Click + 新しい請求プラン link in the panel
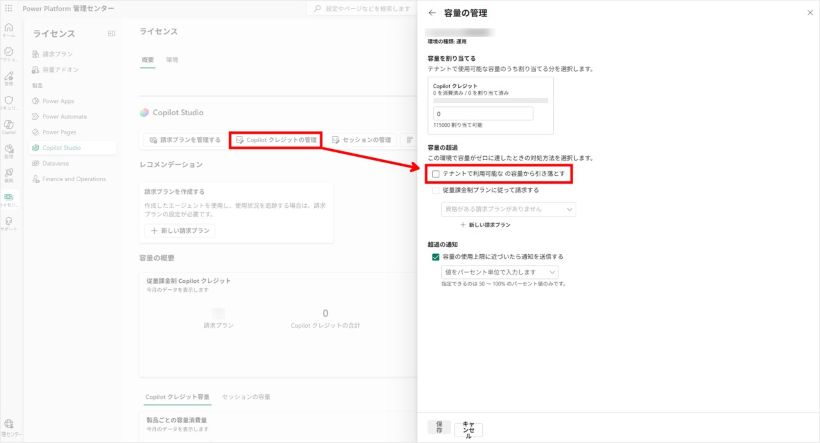Viewport: 820px width, 443px height. 485,225
